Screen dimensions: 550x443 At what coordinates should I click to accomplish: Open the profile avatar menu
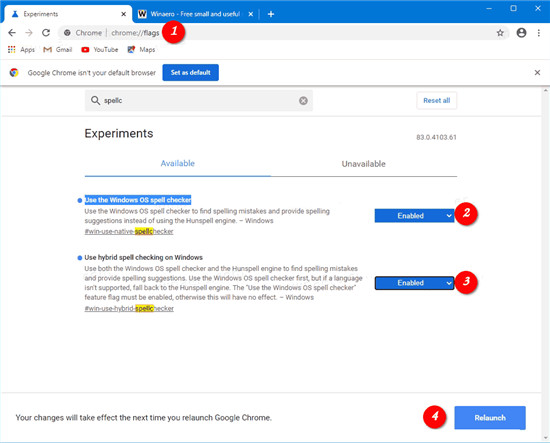[521, 33]
